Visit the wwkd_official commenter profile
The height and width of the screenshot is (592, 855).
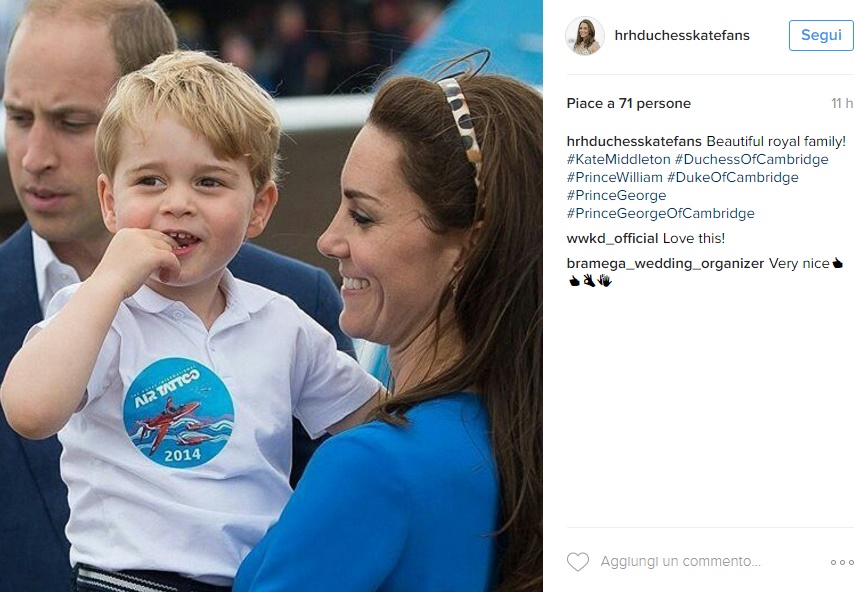click(612, 238)
